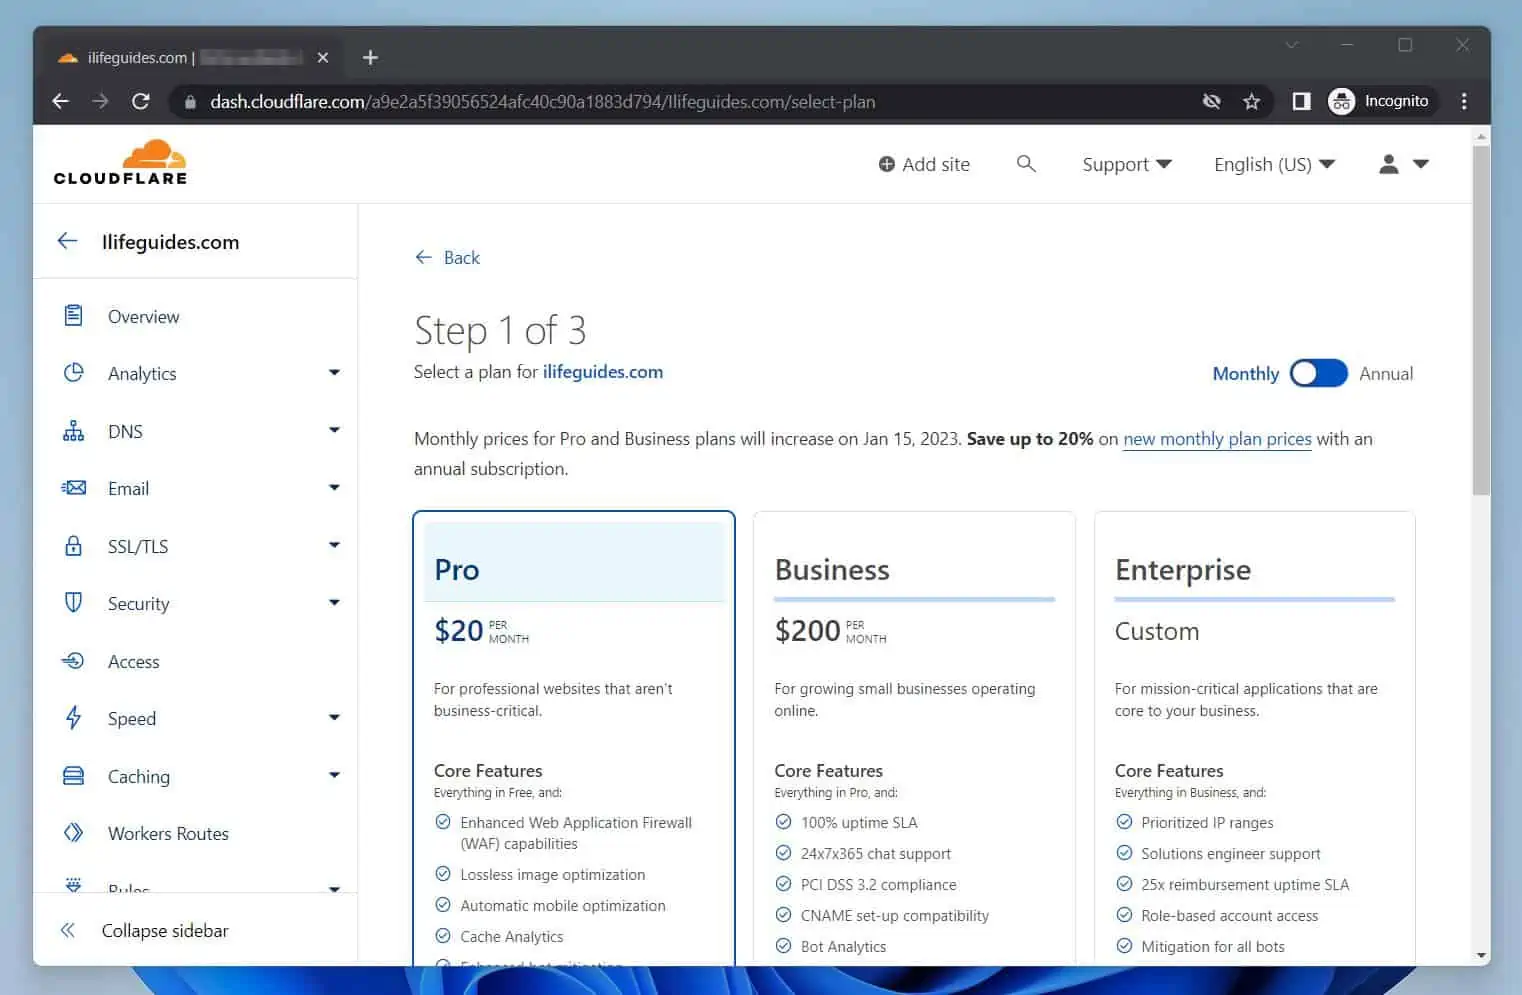Expand the Email sidebar section
1522x995 pixels.
coord(334,488)
